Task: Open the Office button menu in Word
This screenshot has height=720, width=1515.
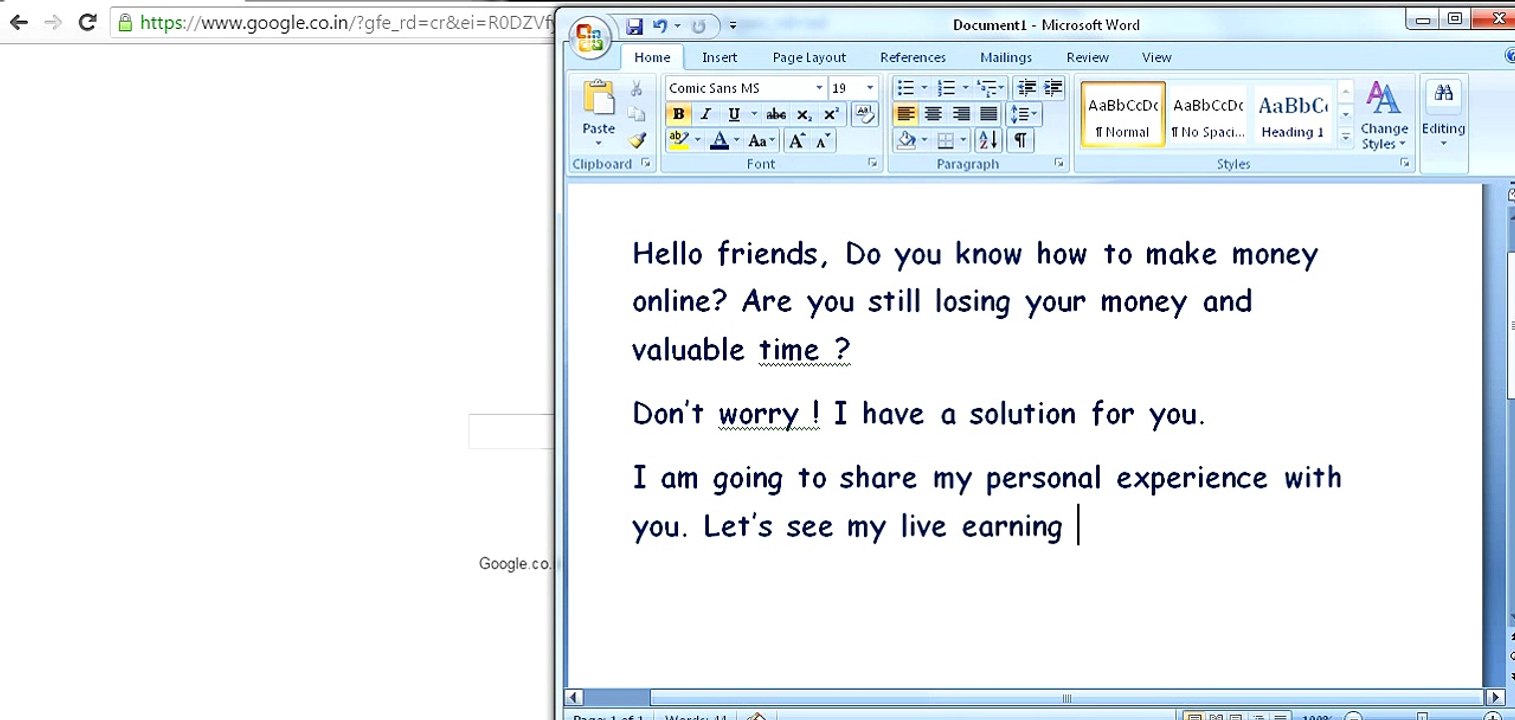Action: click(590, 37)
